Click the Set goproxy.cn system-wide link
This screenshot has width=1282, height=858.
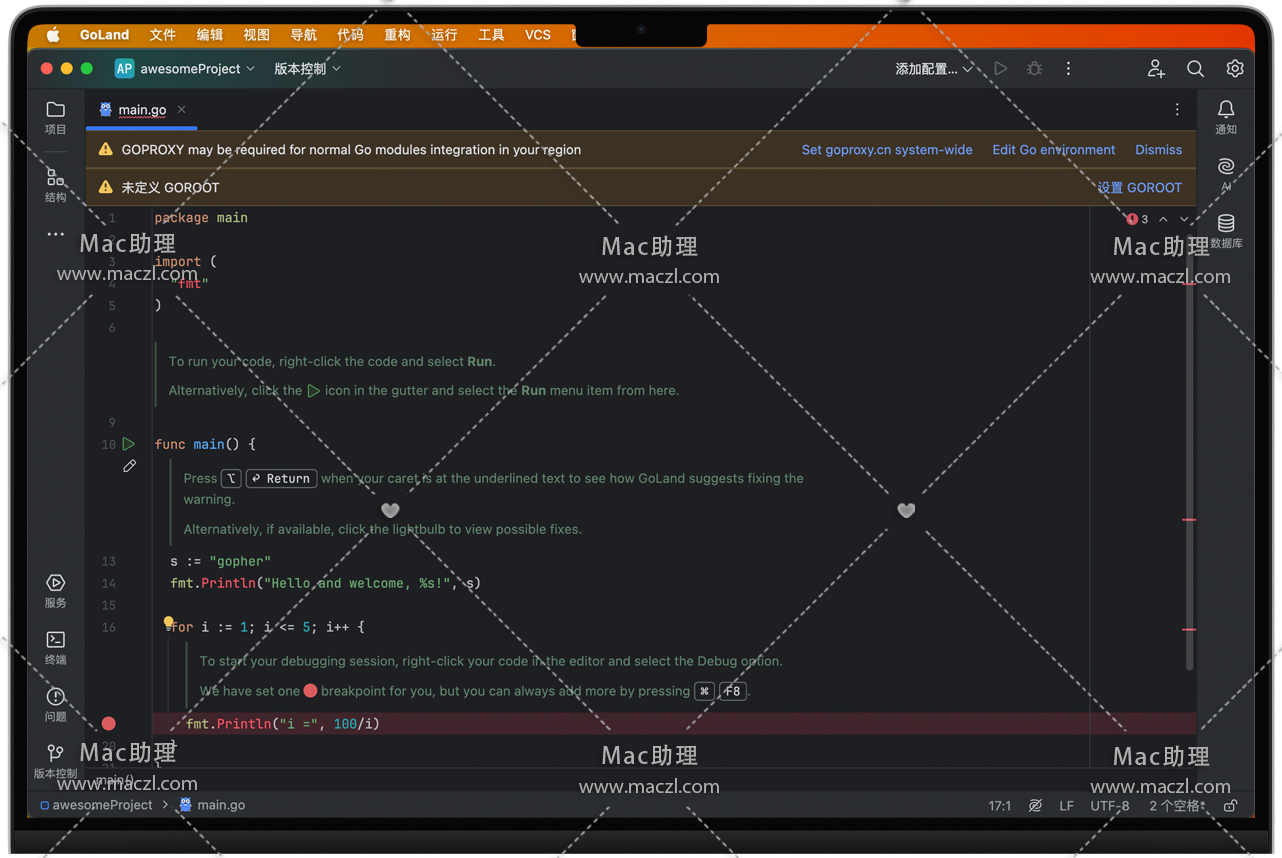click(886, 150)
